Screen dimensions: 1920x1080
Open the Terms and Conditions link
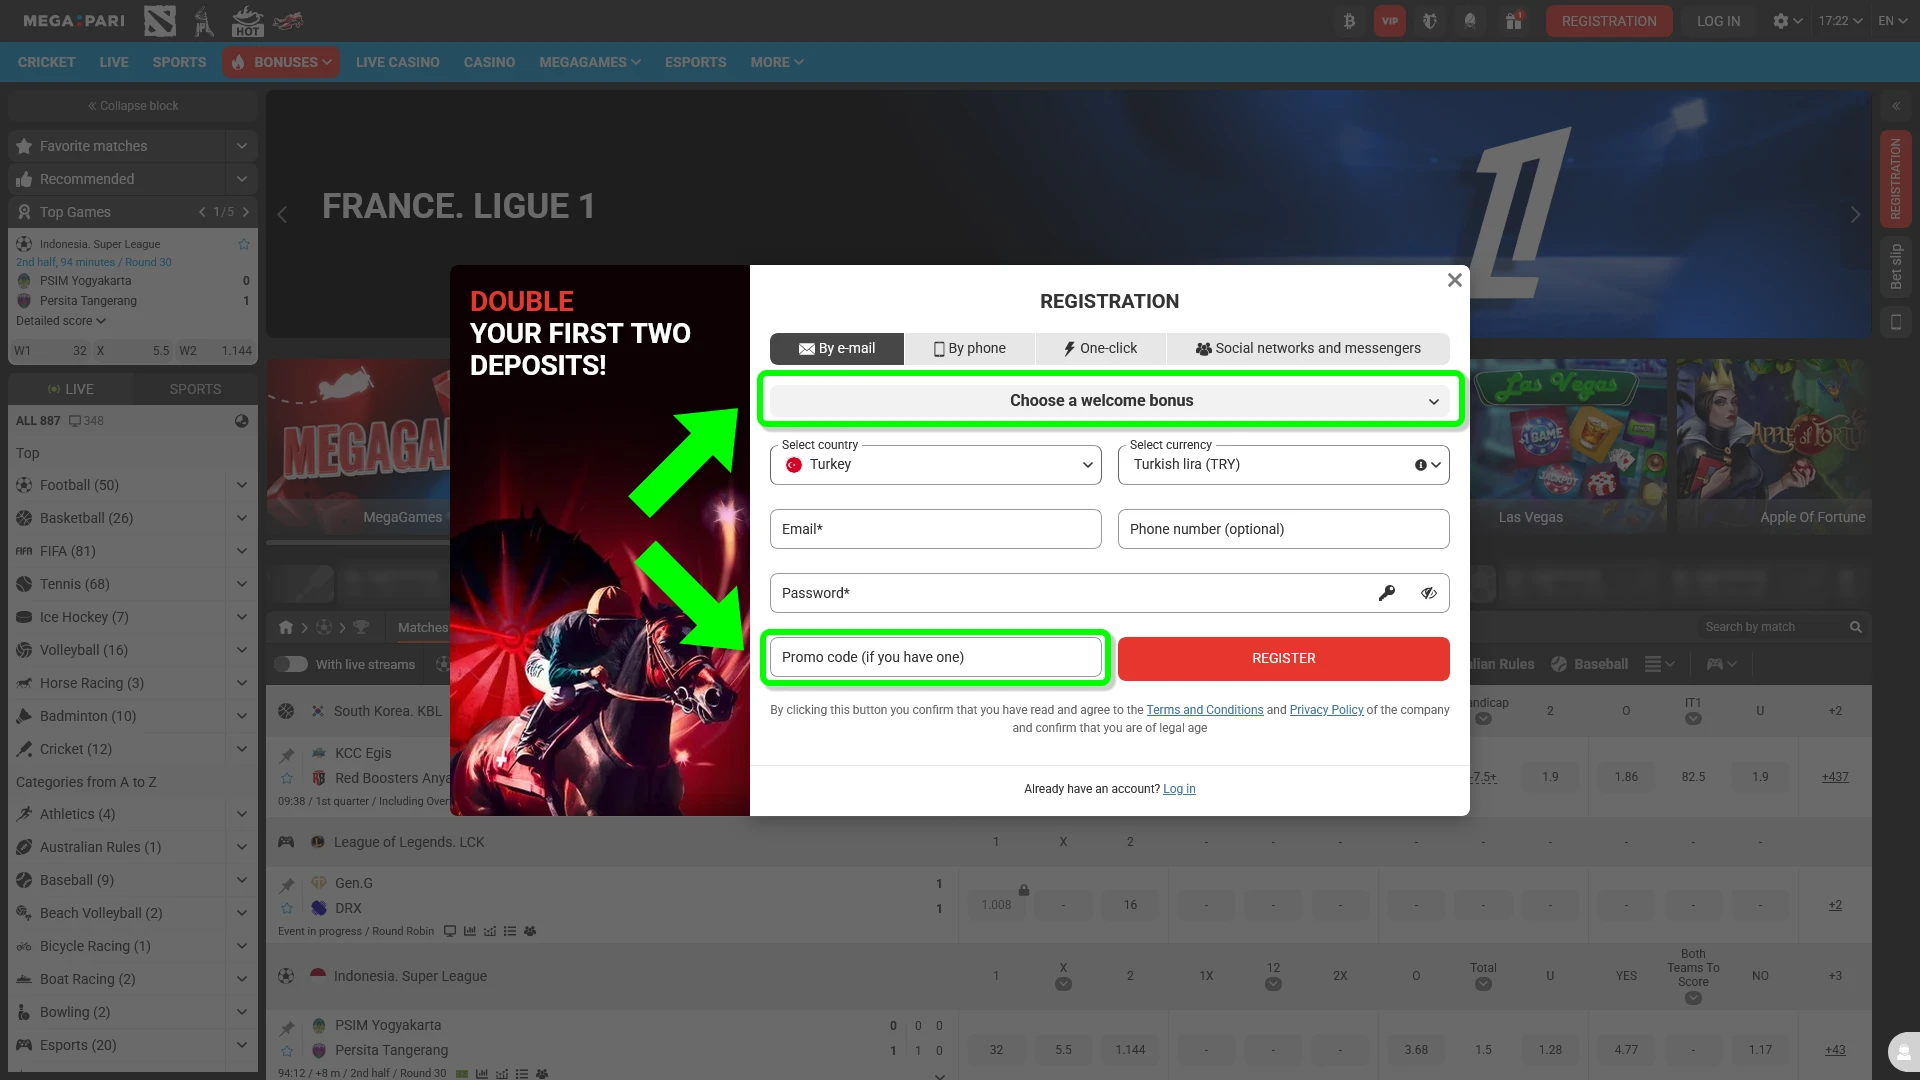tap(1205, 710)
